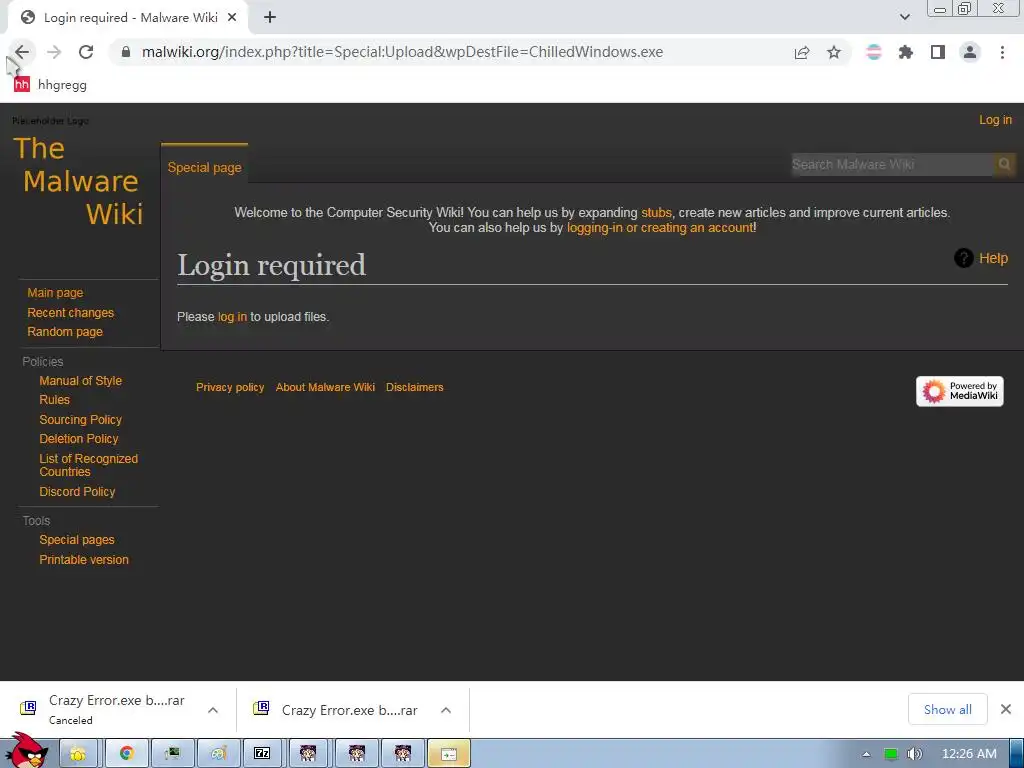
Task: Open Manual of Style policy
Action: coord(80,381)
